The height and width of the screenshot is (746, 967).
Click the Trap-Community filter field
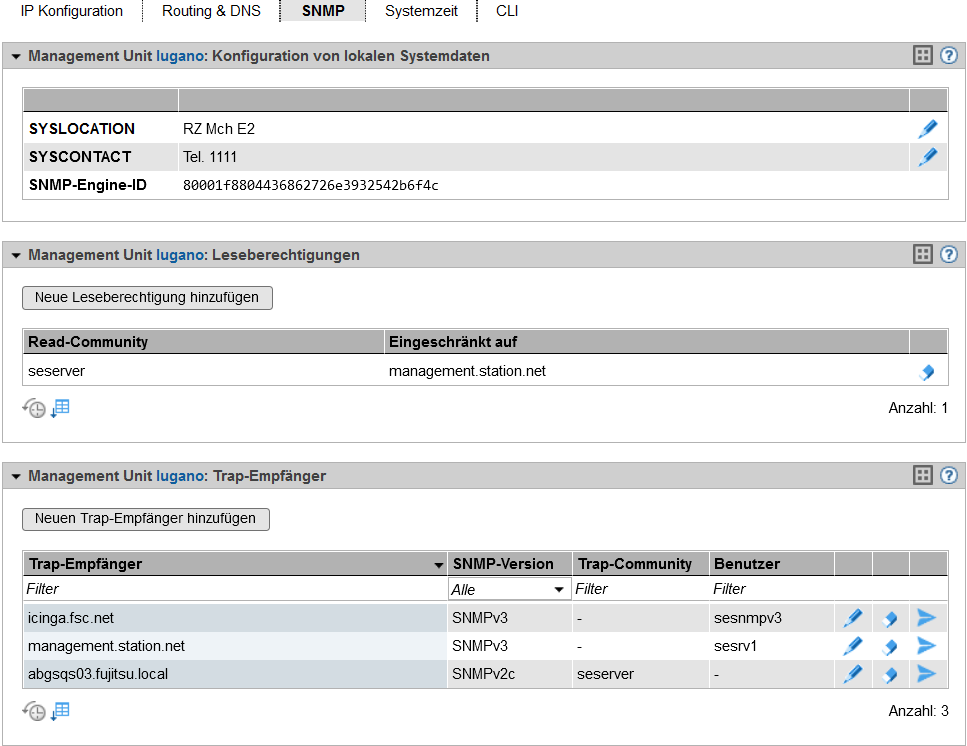coord(639,590)
